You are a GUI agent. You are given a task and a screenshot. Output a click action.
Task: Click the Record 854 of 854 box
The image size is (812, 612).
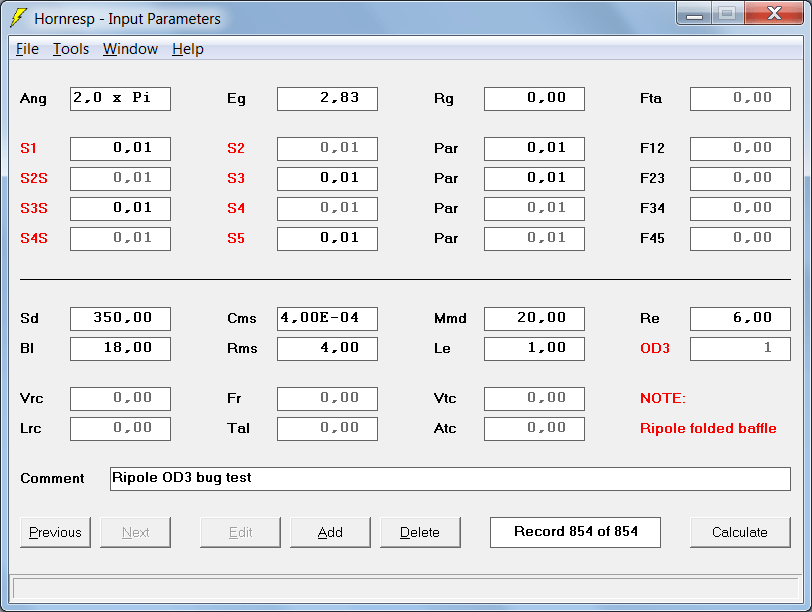point(575,532)
